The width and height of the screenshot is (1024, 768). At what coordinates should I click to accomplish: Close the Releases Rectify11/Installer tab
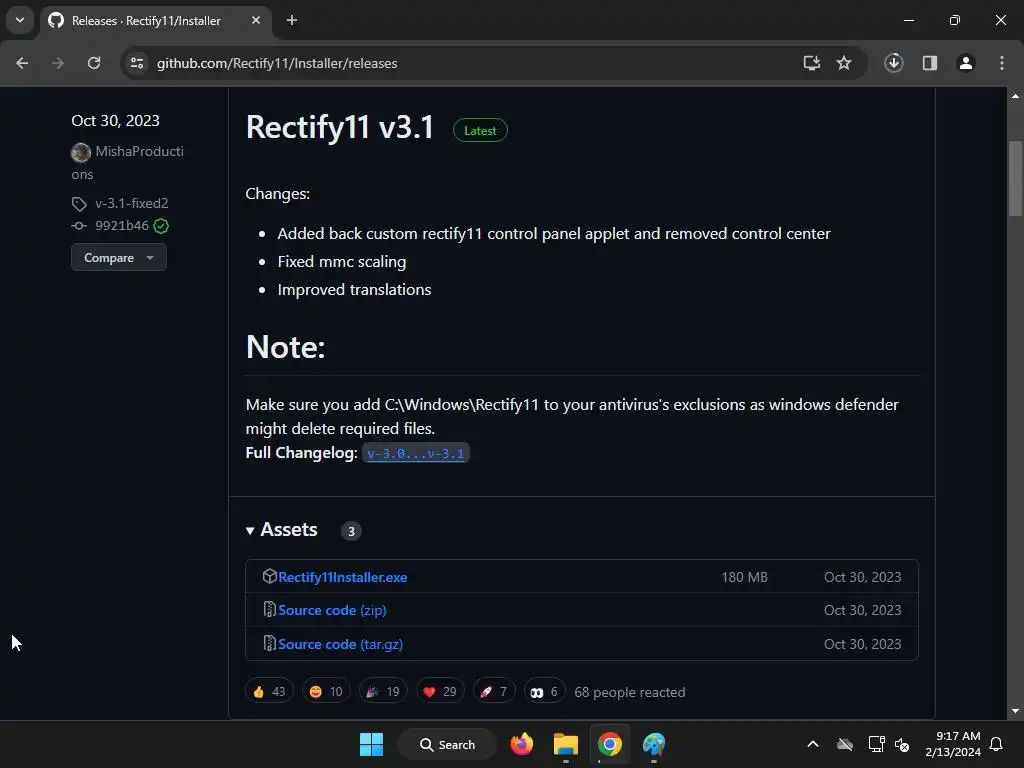256,21
